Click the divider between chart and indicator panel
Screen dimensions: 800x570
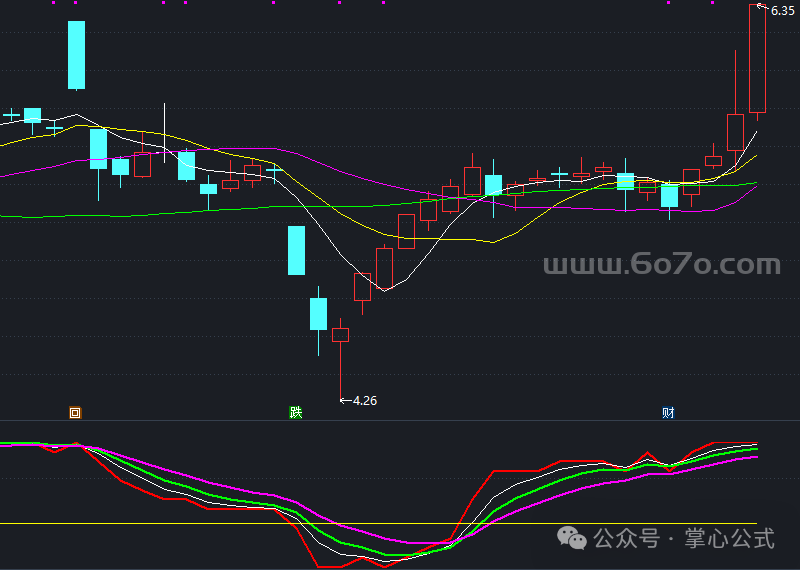pos(400,420)
